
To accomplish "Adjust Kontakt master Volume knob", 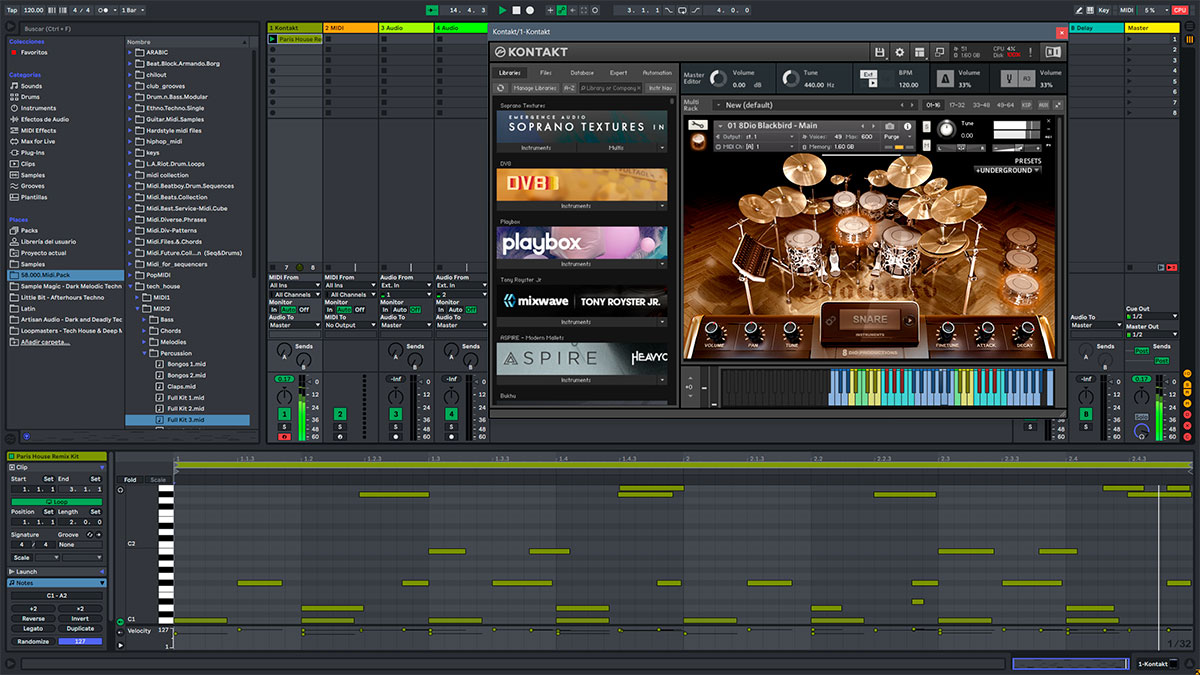I will (716, 78).
